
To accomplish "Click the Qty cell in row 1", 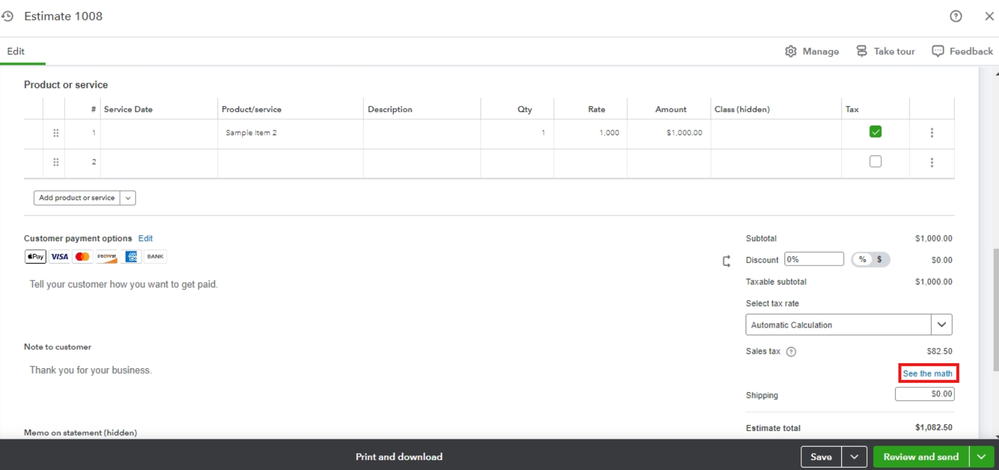I will (517, 133).
